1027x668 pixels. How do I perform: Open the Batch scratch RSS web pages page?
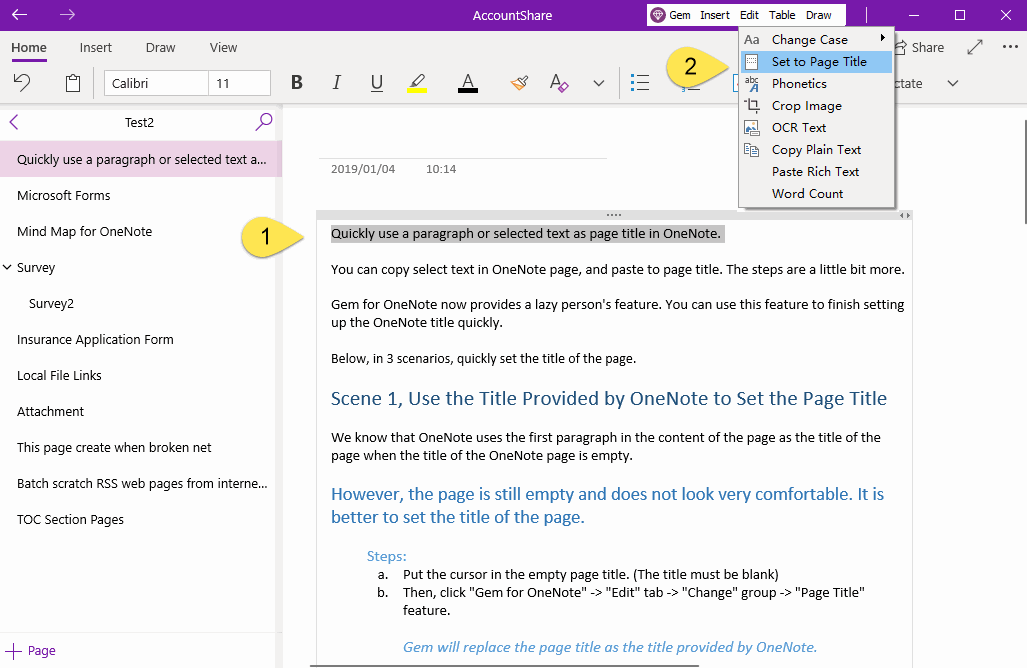point(141,483)
